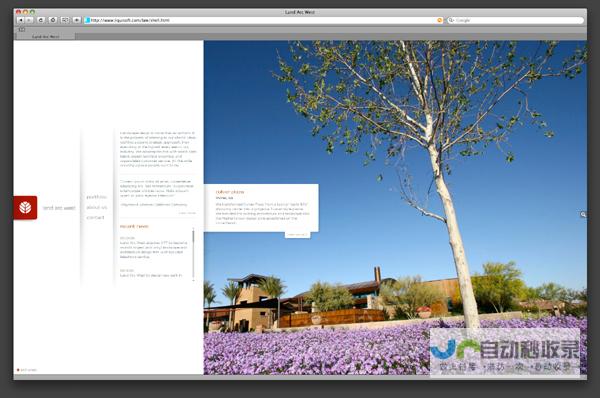Click the magnifier zoom icon on the photo's right edge
This screenshot has height=398, width=600.
(583, 214)
